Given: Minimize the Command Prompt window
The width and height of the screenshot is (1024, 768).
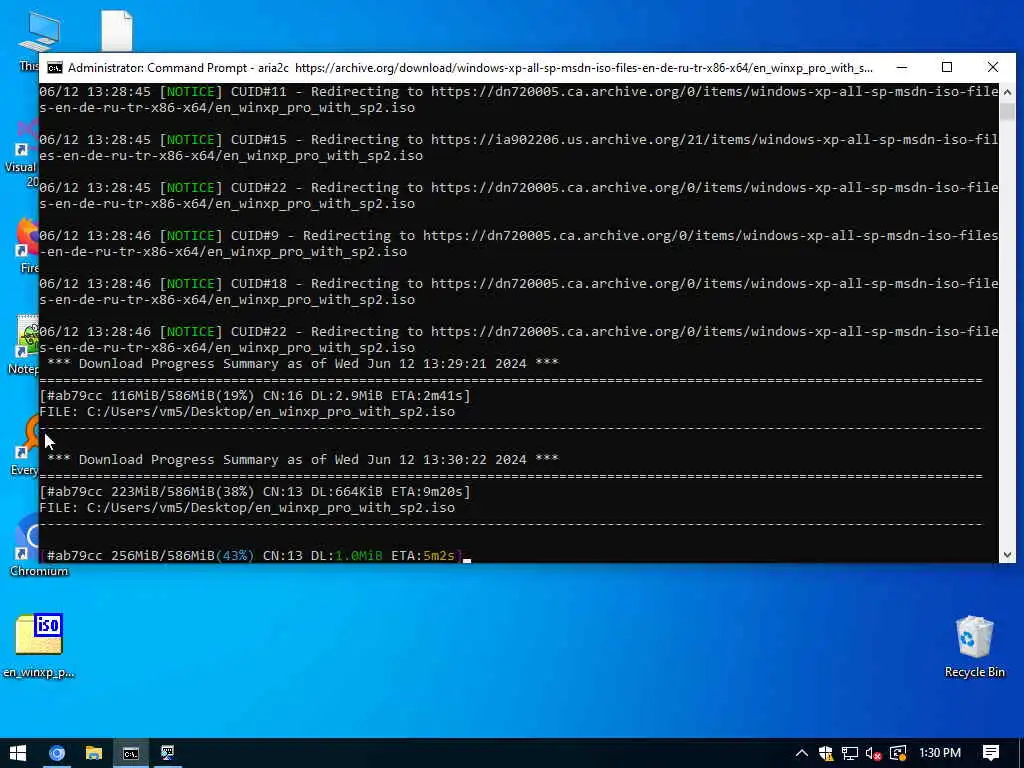Looking at the screenshot, I should click(x=902, y=67).
